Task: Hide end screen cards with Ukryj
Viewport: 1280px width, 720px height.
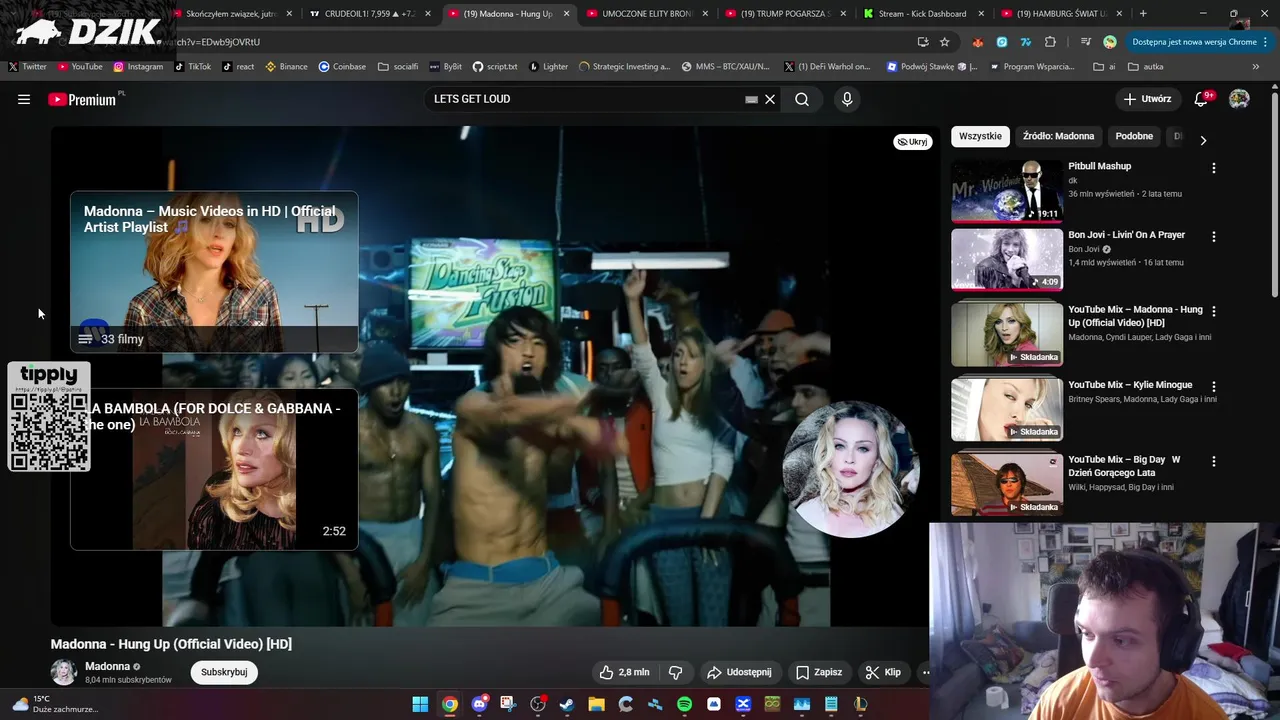Action: pos(912,142)
